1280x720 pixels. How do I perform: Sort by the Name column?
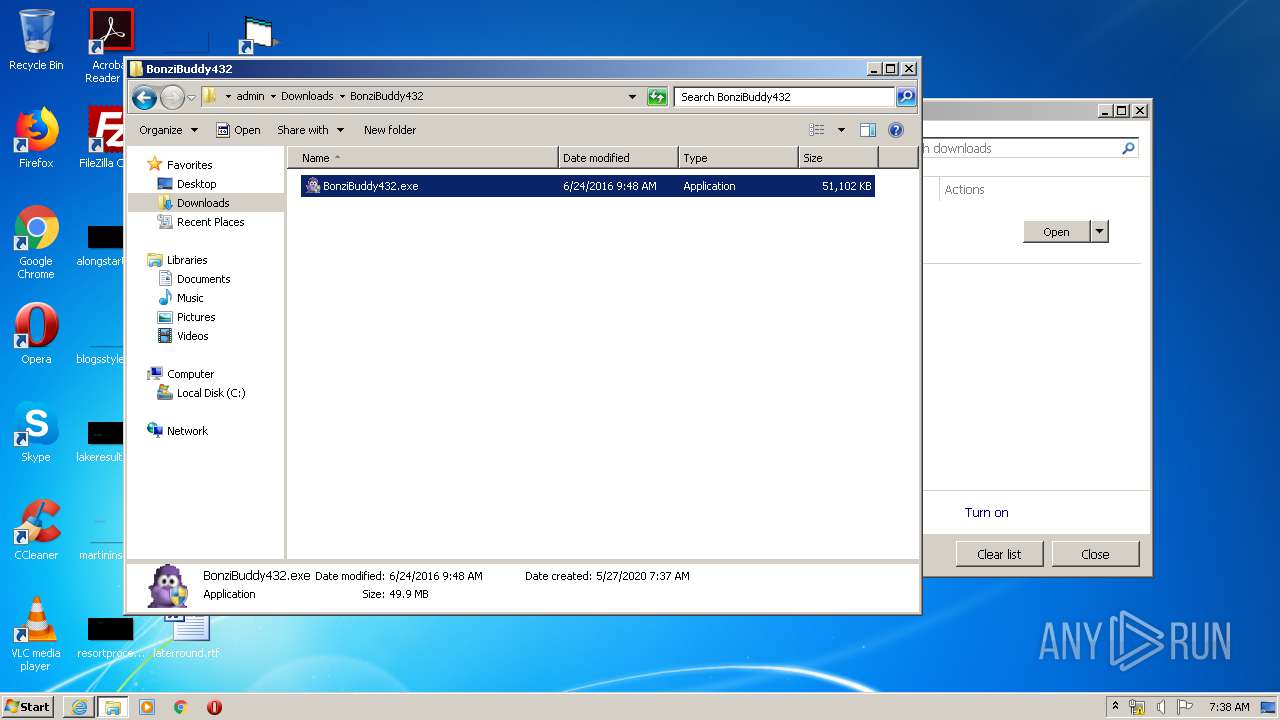point(423,158)
